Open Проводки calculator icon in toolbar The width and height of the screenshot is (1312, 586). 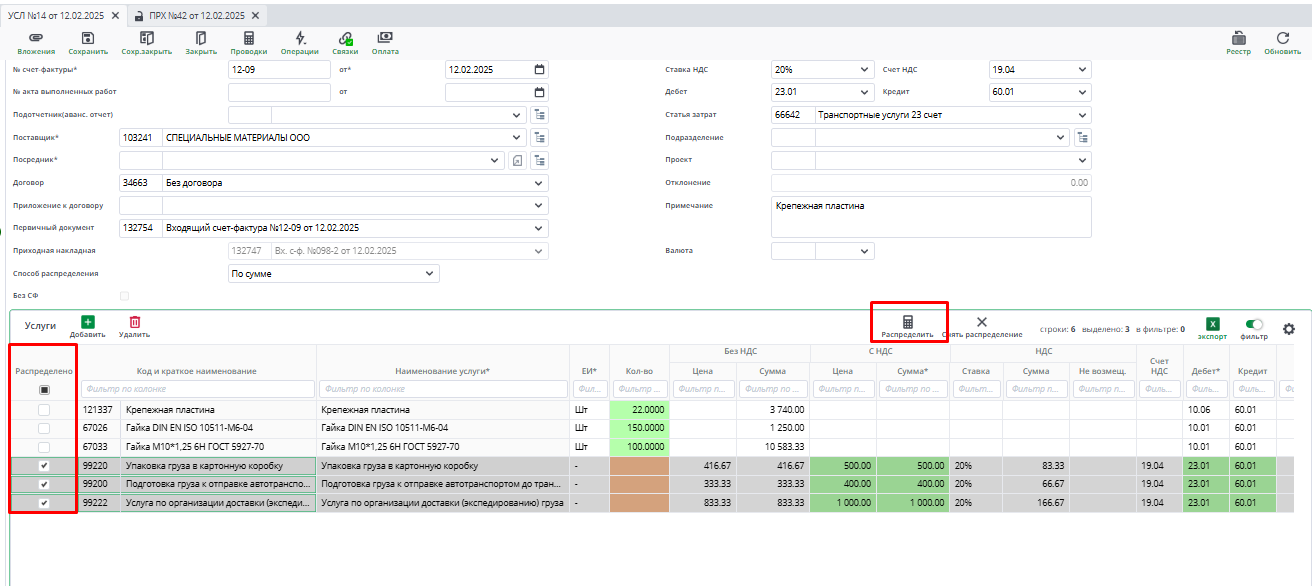(x=248, y=38)
